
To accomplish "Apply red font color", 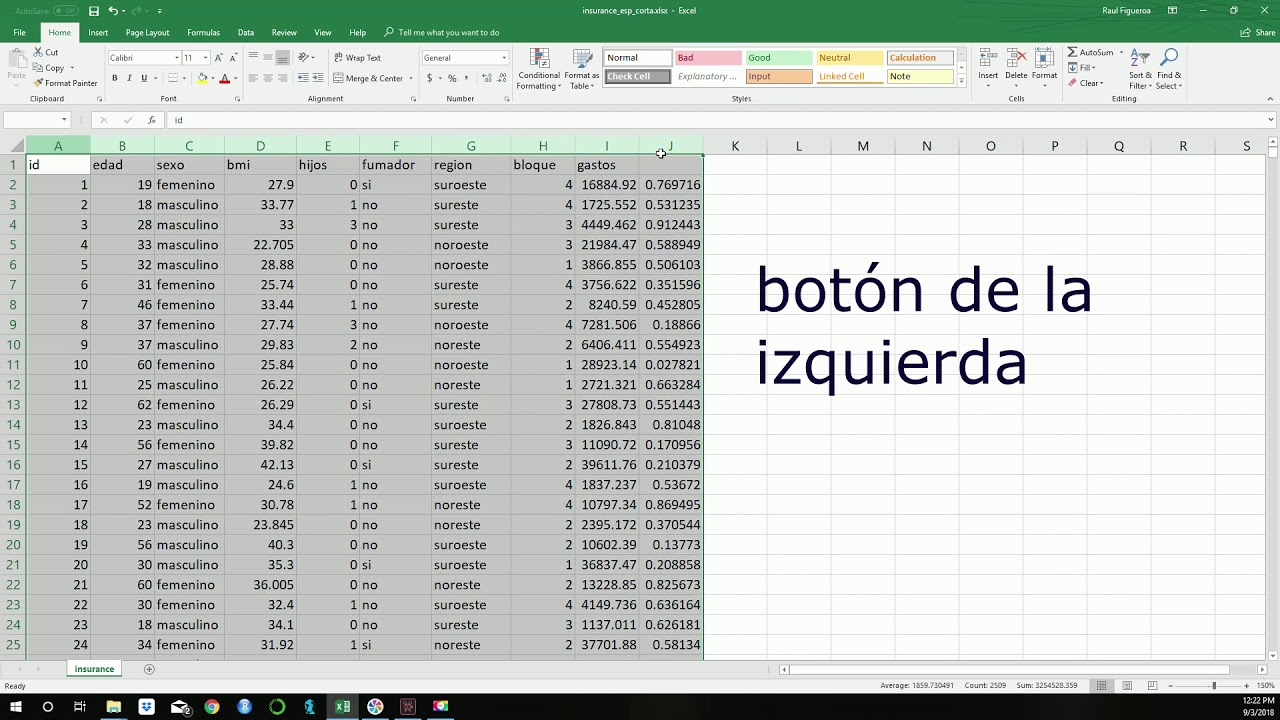I will pos(224,78).
